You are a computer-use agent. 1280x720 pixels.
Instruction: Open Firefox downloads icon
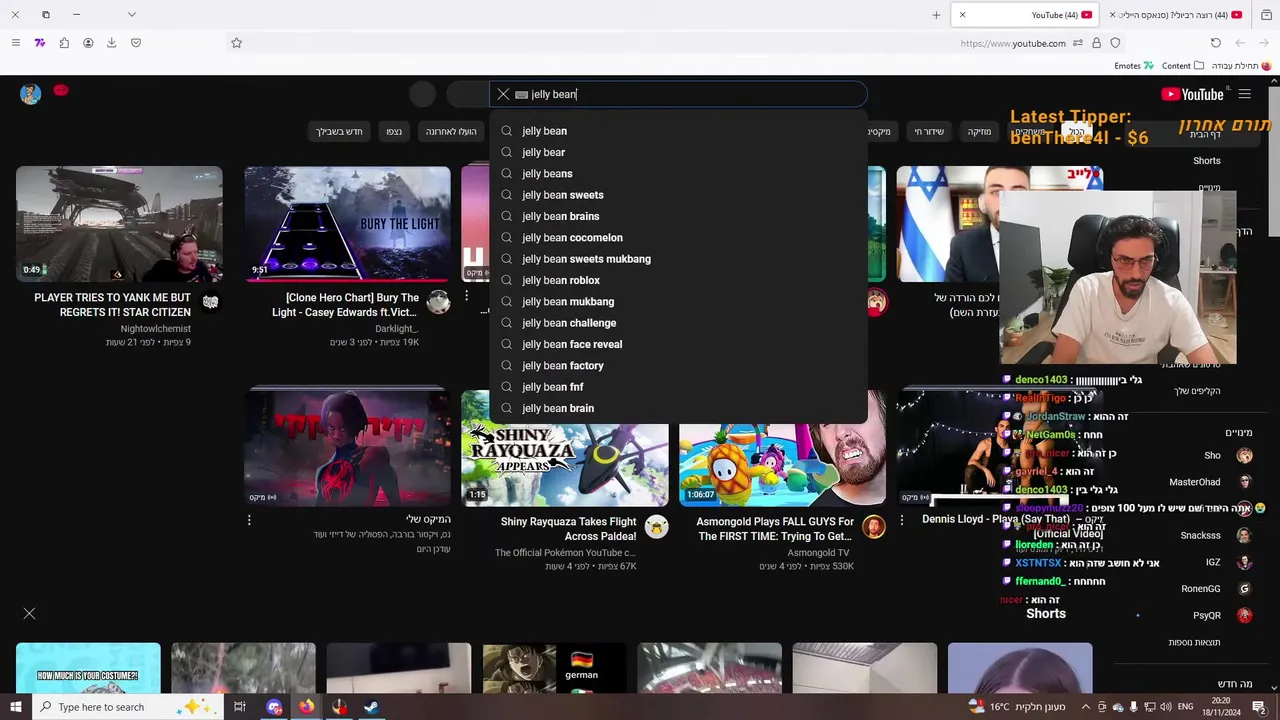pyautogui.click(x=112, y=43)
